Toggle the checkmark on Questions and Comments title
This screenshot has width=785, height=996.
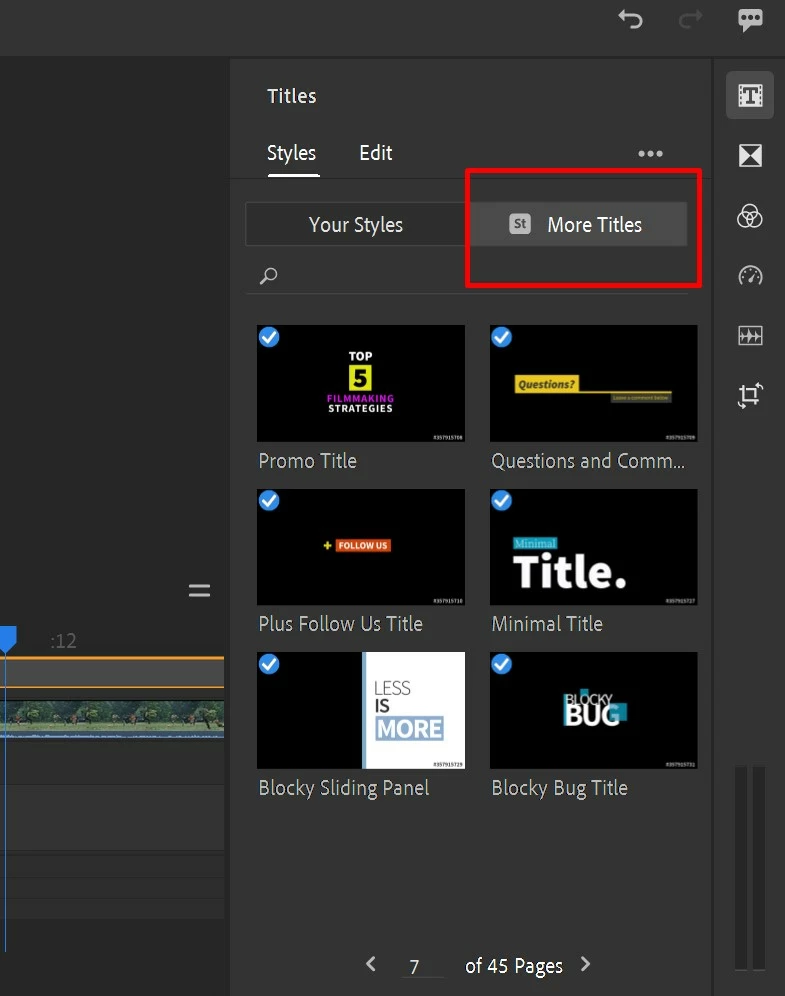tap(502, 337)
